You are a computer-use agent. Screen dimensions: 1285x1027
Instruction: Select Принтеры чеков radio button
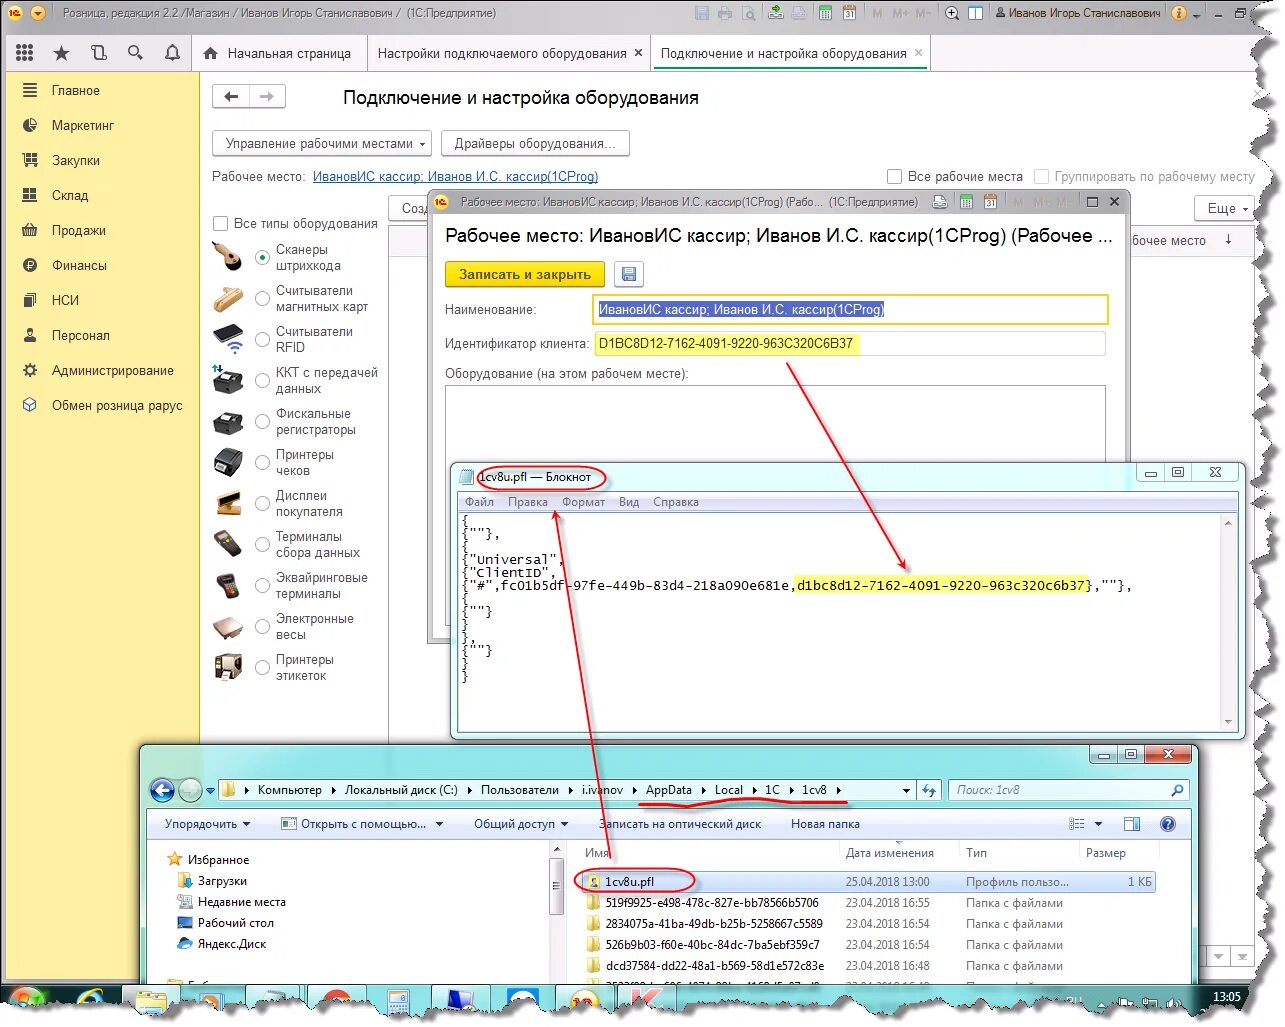point(262,462)
